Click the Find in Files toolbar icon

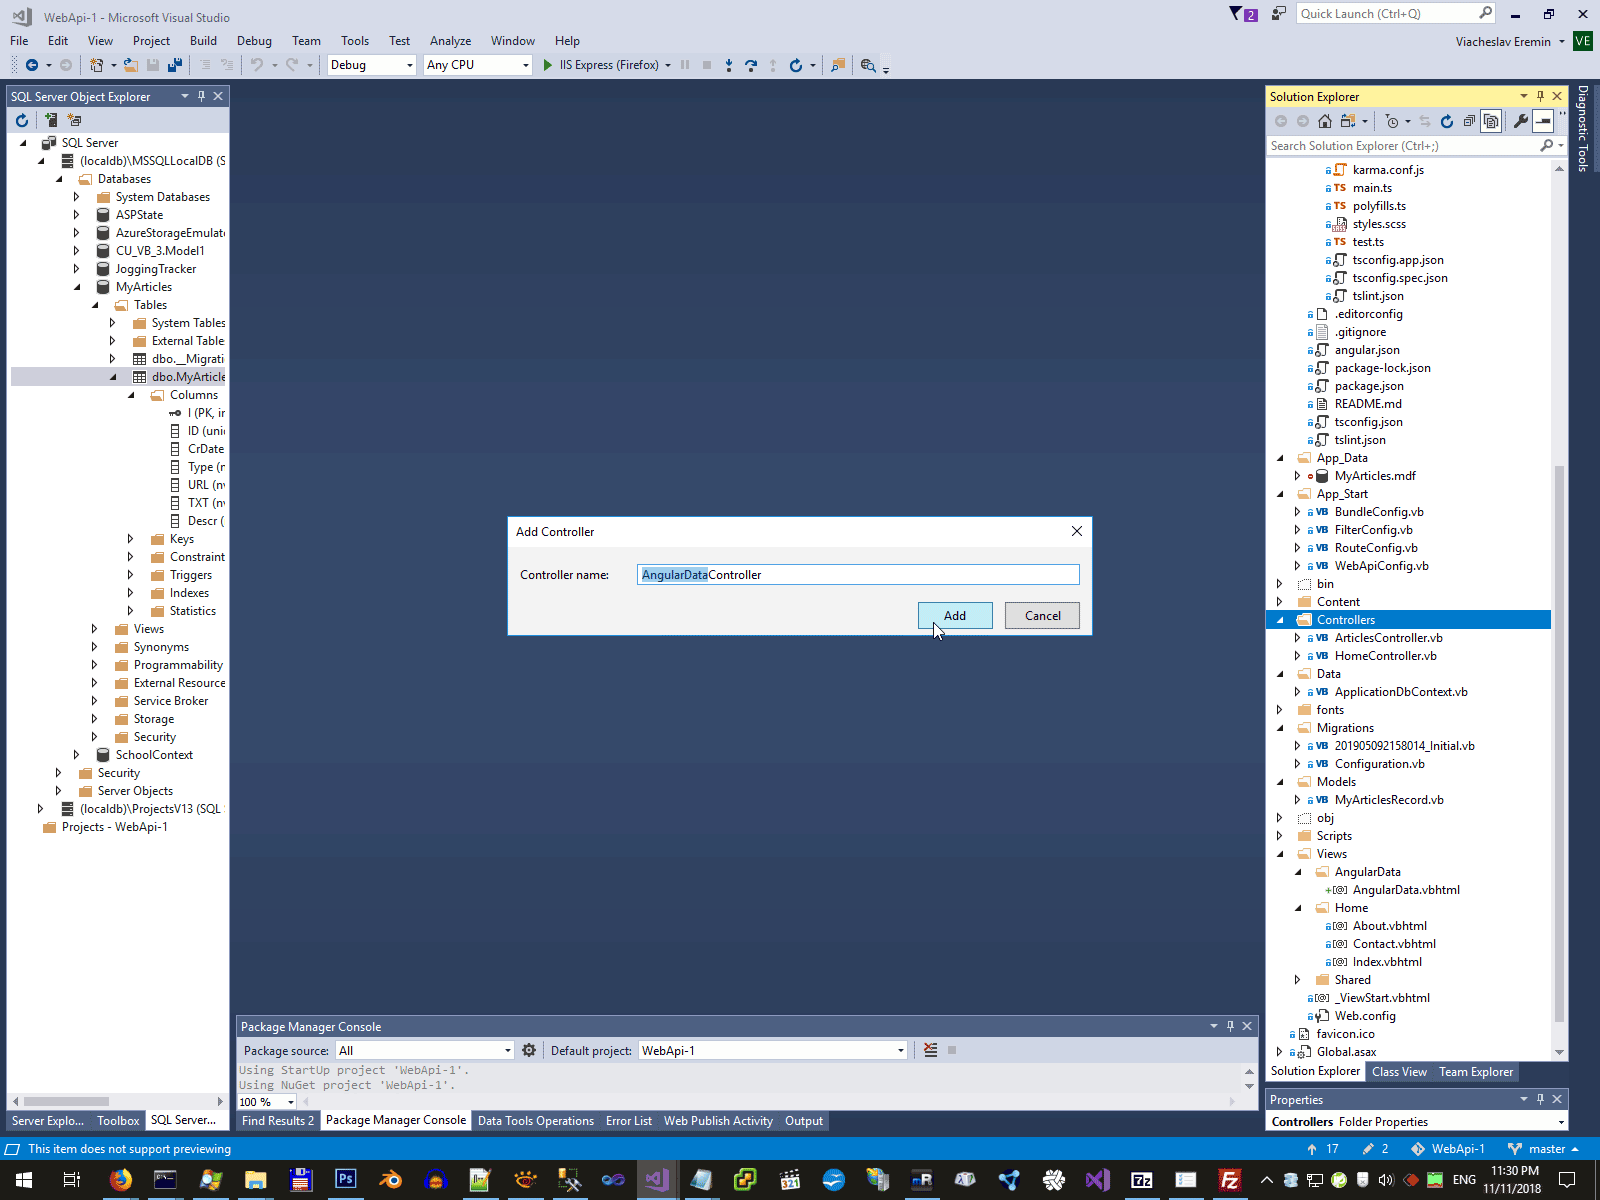[838, 65]
